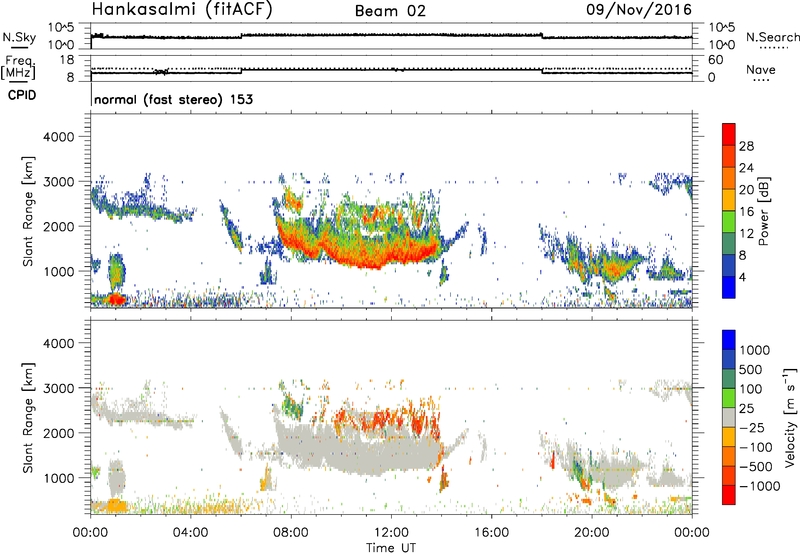This screenshot has width=800, height=554.
Task: Click the blue top of Velocity colorbar
Action: pyautogui.click(x=729, y=340)
